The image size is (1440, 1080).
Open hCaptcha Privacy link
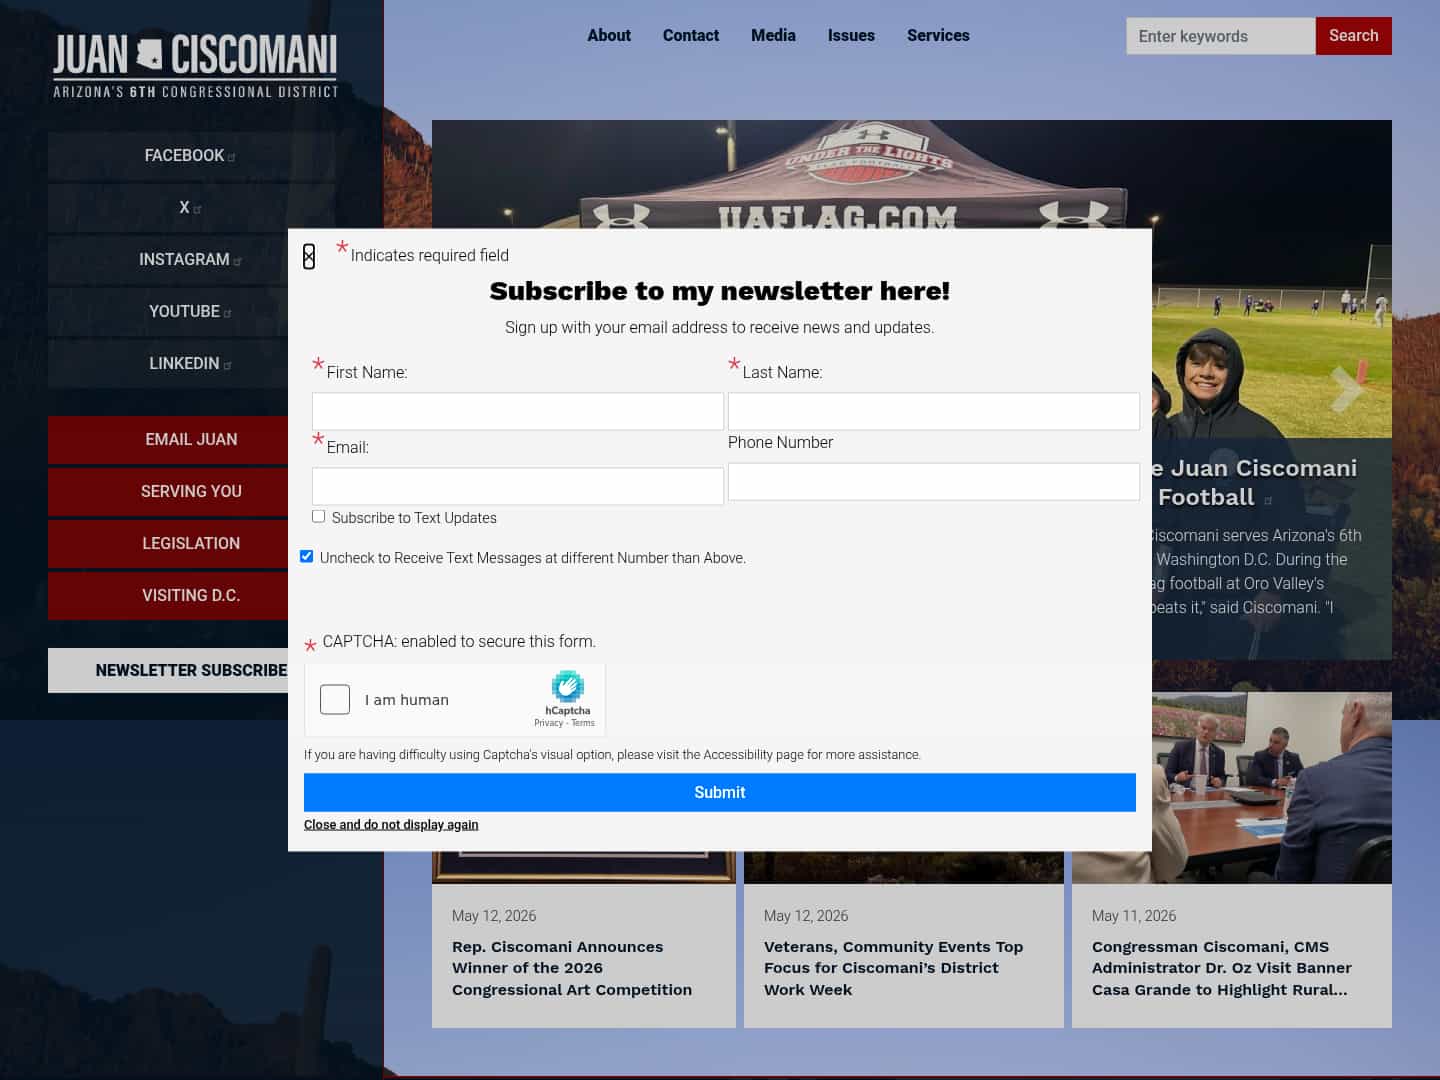(x=548, y=723)
